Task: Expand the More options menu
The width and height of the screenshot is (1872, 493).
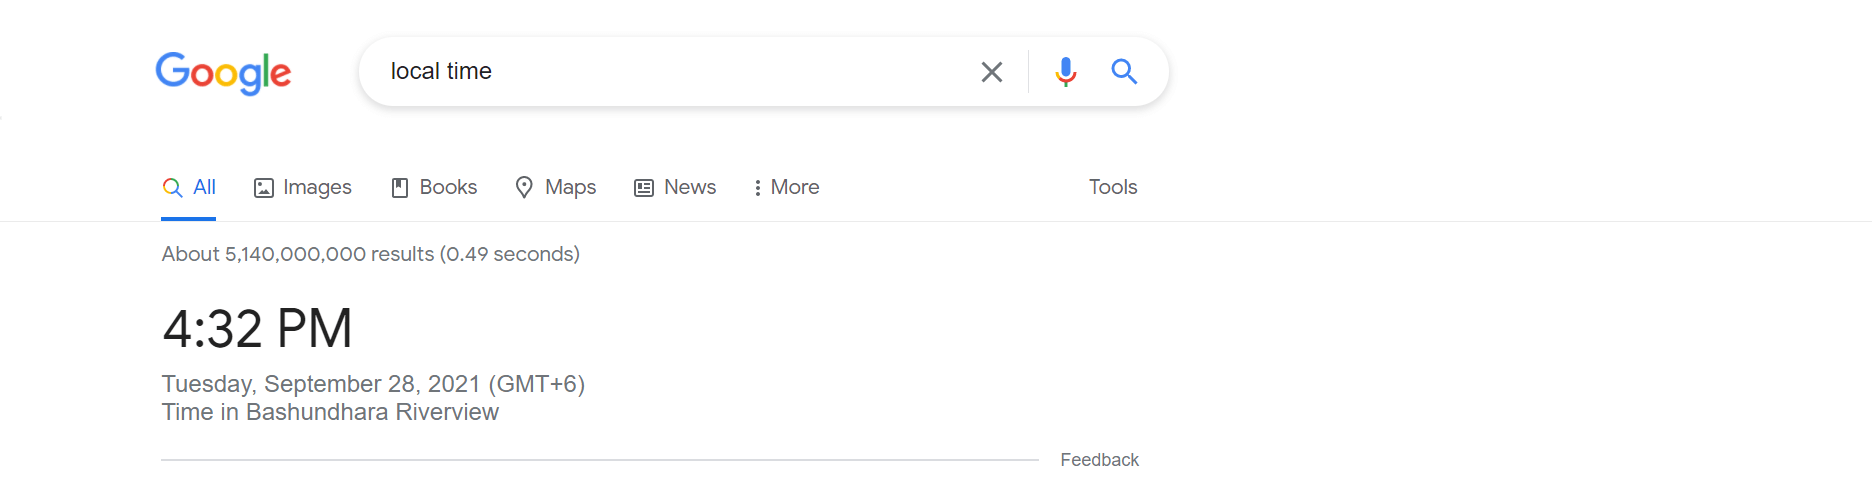Action: pyautogui.click(x=786, y=187)
